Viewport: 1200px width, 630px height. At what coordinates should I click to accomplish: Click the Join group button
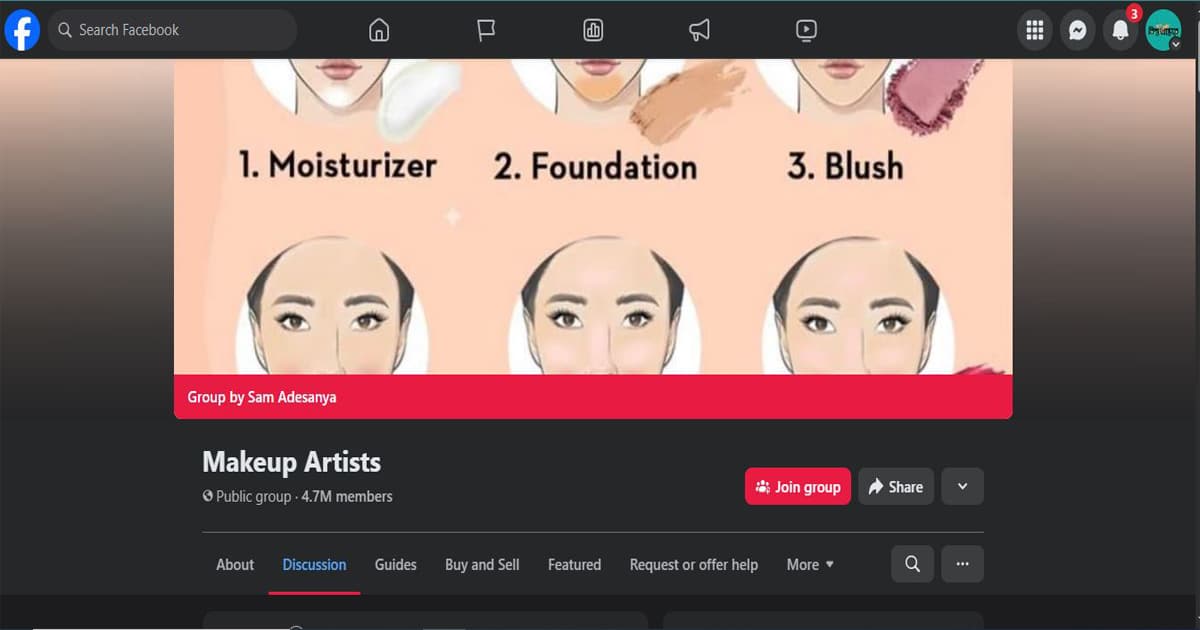coord(798,486)
